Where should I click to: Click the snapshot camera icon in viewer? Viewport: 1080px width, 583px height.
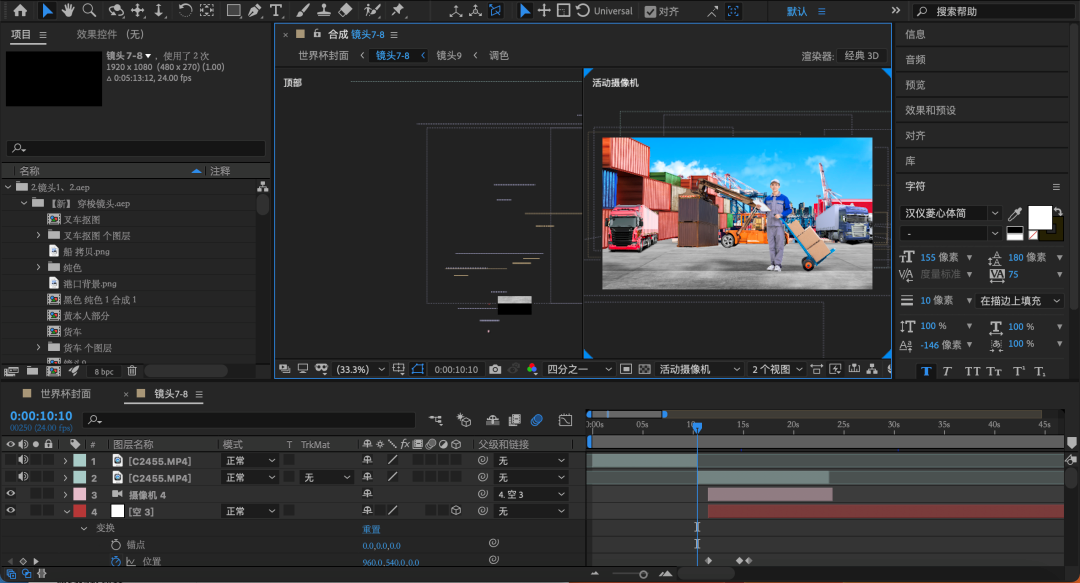495,369
